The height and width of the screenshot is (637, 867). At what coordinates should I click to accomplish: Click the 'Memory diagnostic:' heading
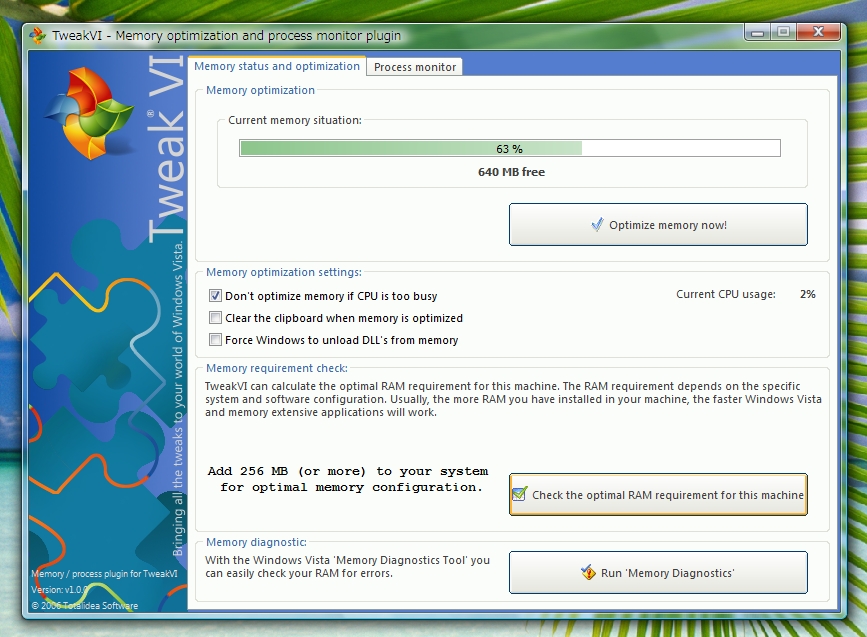click(x=256, y=542)
